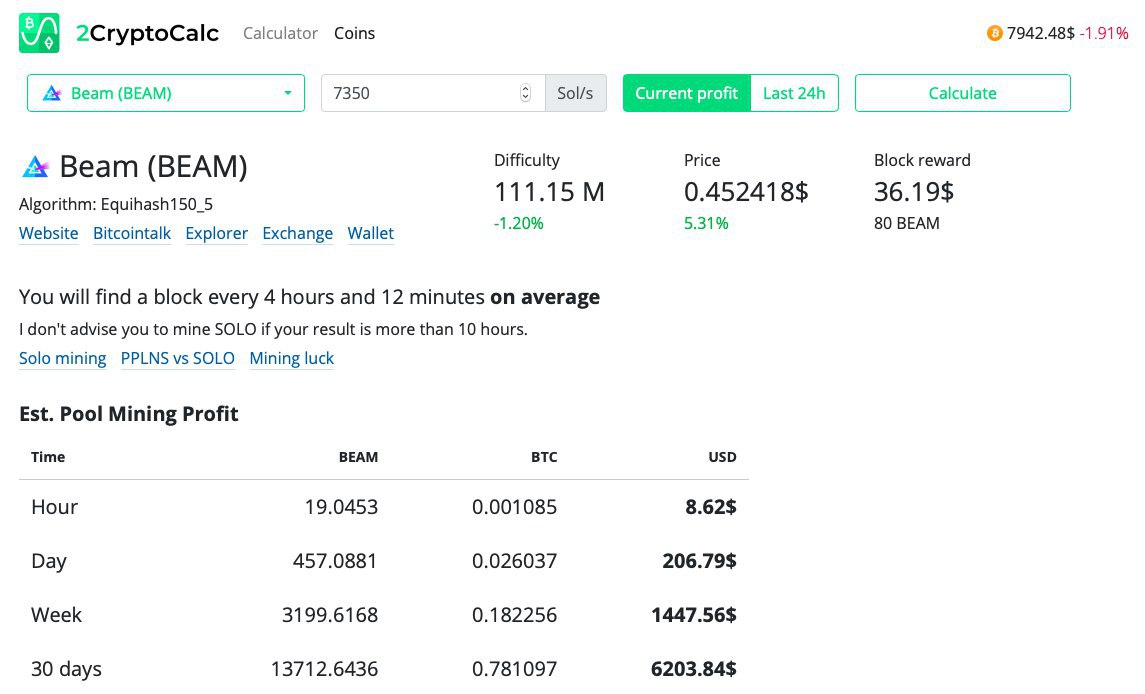Viewport: 1145px width, 694px height.
Task: Open the Bitcointalk link
Action: coord(132,233)
